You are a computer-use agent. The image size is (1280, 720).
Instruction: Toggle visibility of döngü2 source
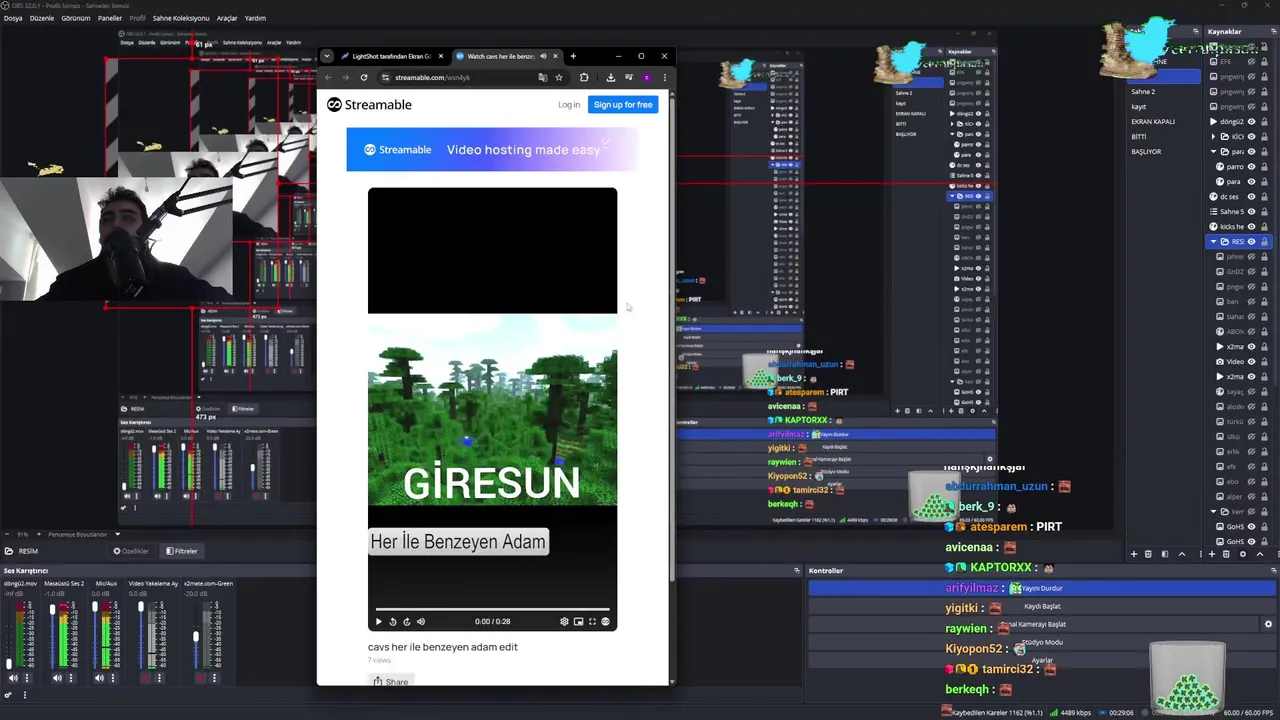pyautogui.click(x=1251, y=122)
